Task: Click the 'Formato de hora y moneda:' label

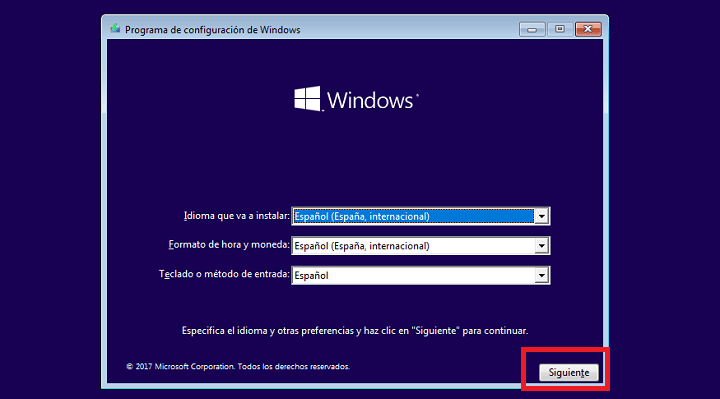Action: click(229, 245)
